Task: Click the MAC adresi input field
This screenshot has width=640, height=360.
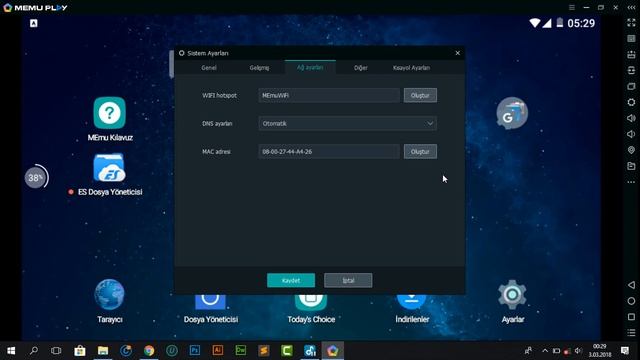Action: (x=329, y=151)
